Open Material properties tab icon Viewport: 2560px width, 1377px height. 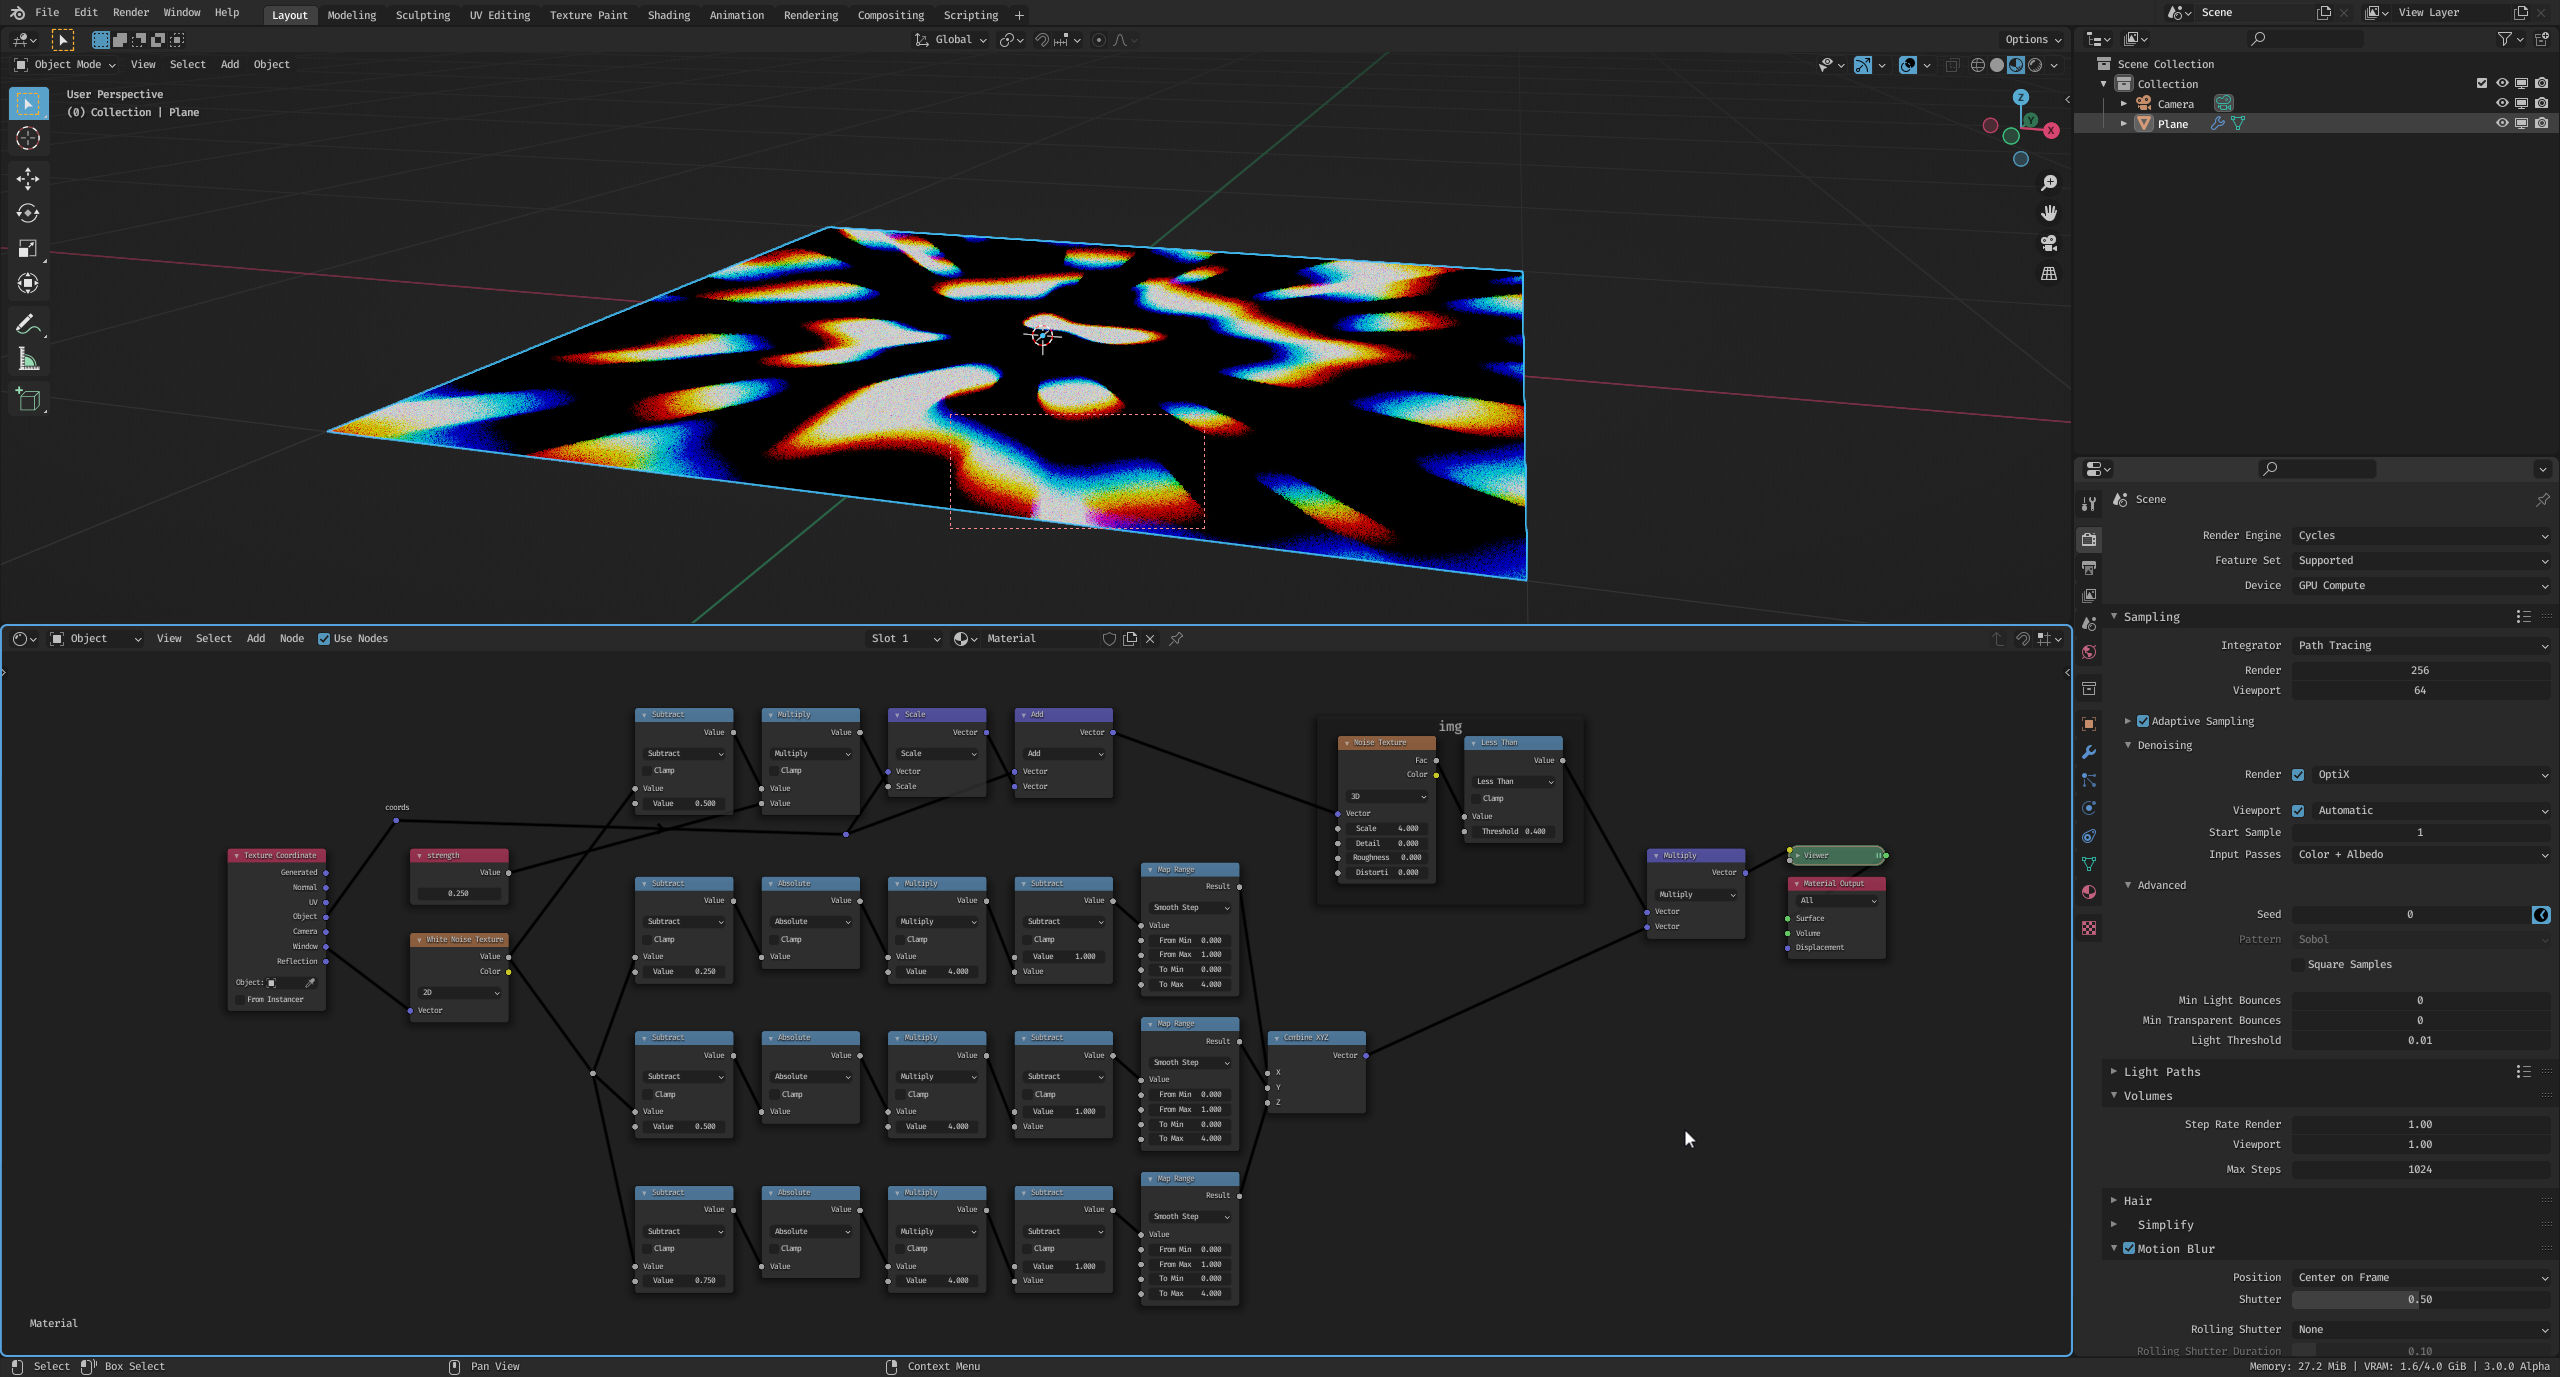click(x=2089, y=892)
